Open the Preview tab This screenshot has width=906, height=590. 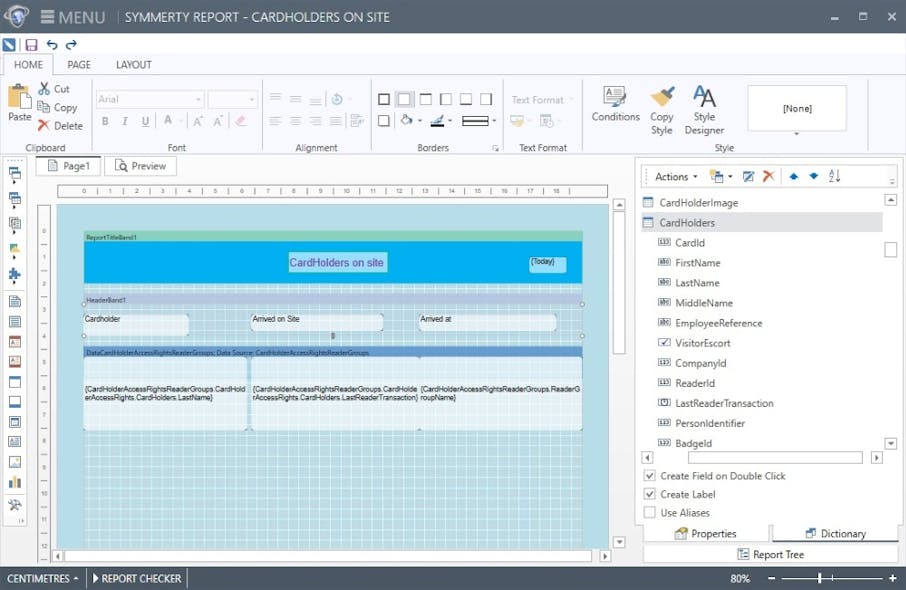click(140, 165)
